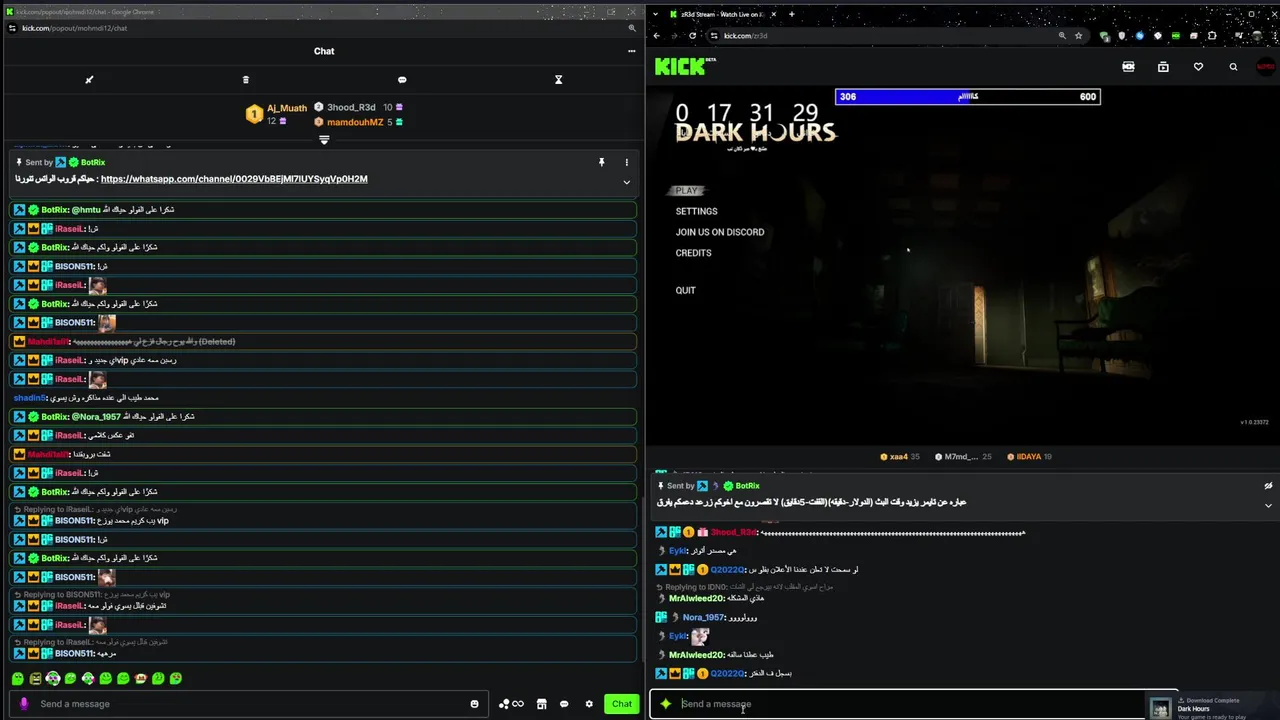The image size is (1280, 720).
Task: Click the hourglass slow-mode icon
Action: [x=559, y=80]
